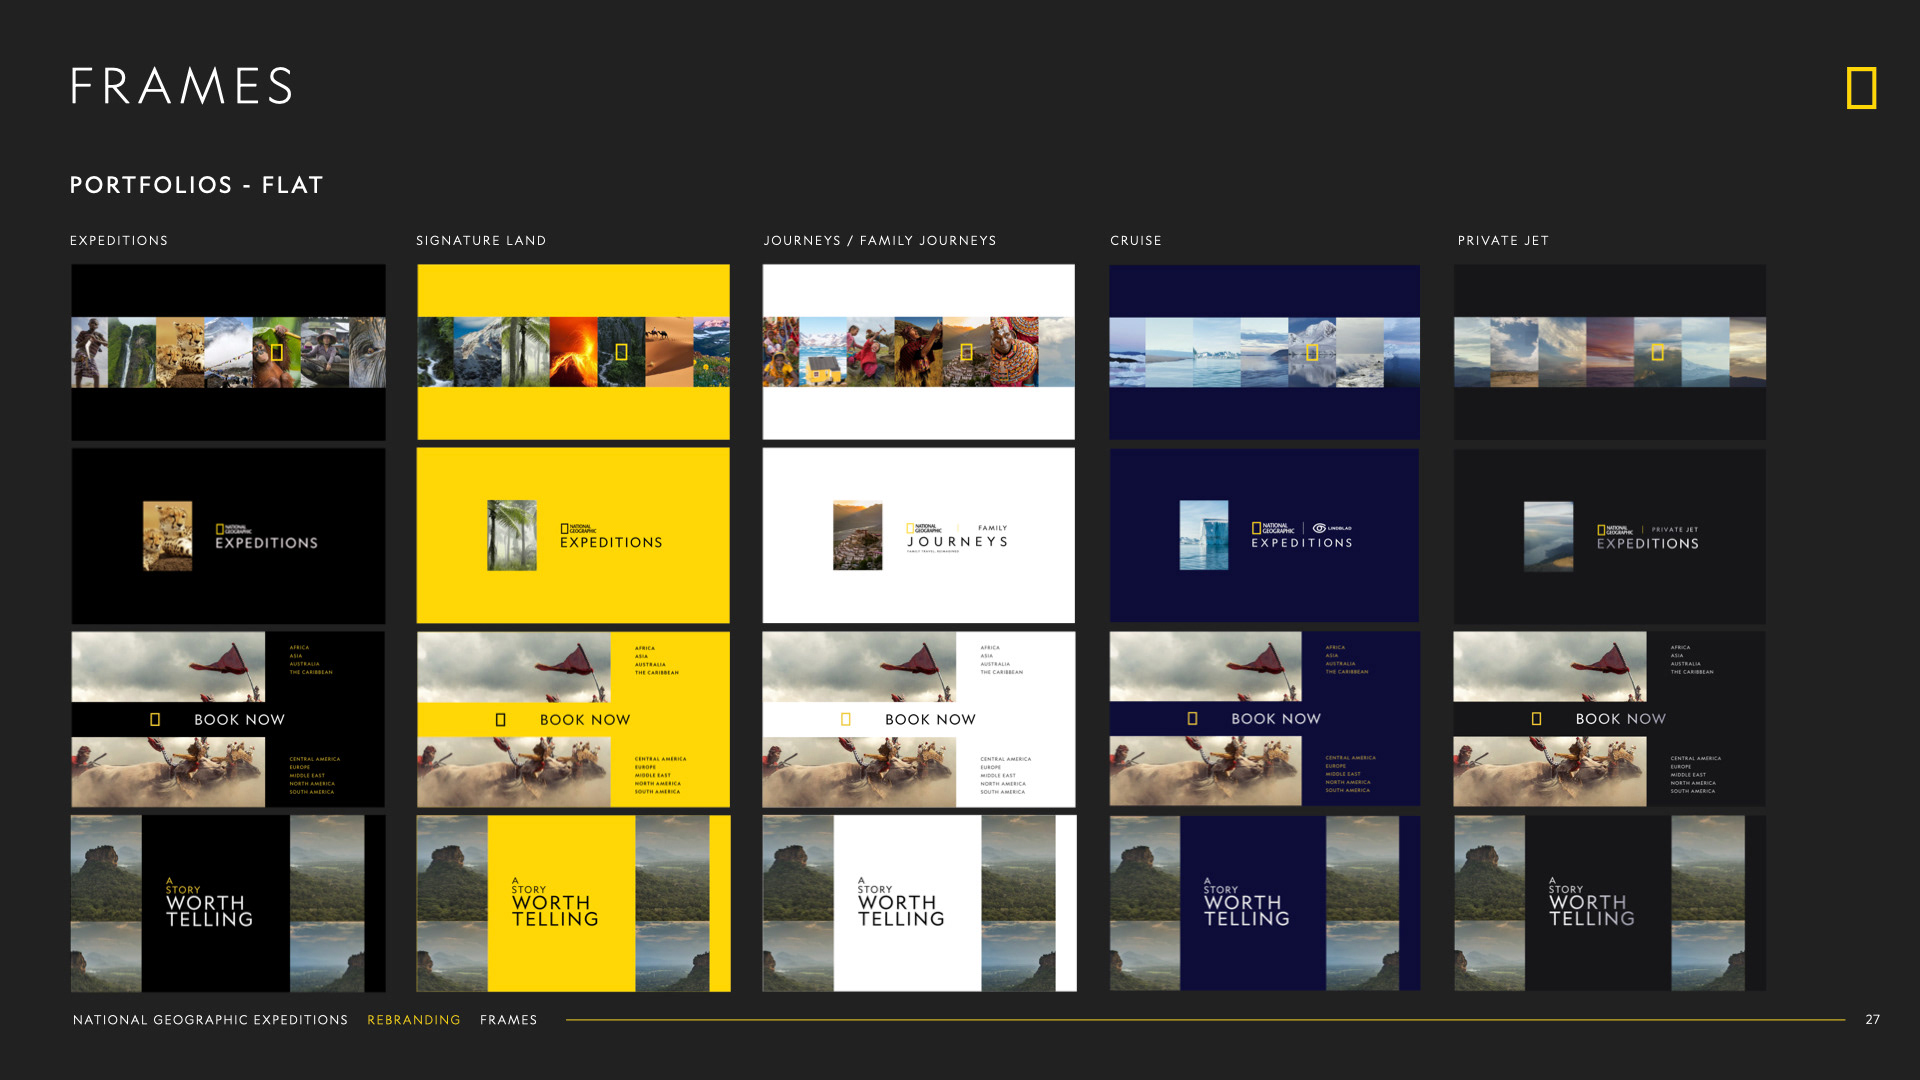The height and width of the screenshot is (1080, 1920).
Task: Click frame icon beside yellow BOOK NOW
Action: pyautogui.click(x=501, y=719)
